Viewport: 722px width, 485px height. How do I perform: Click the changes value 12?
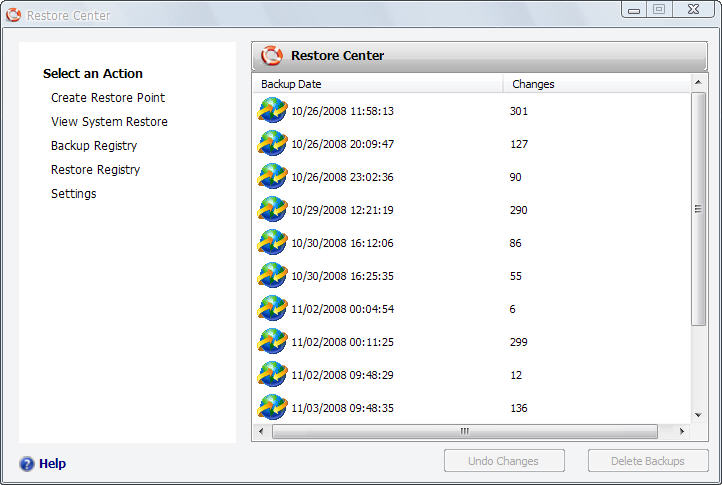(x=516, y=375)
